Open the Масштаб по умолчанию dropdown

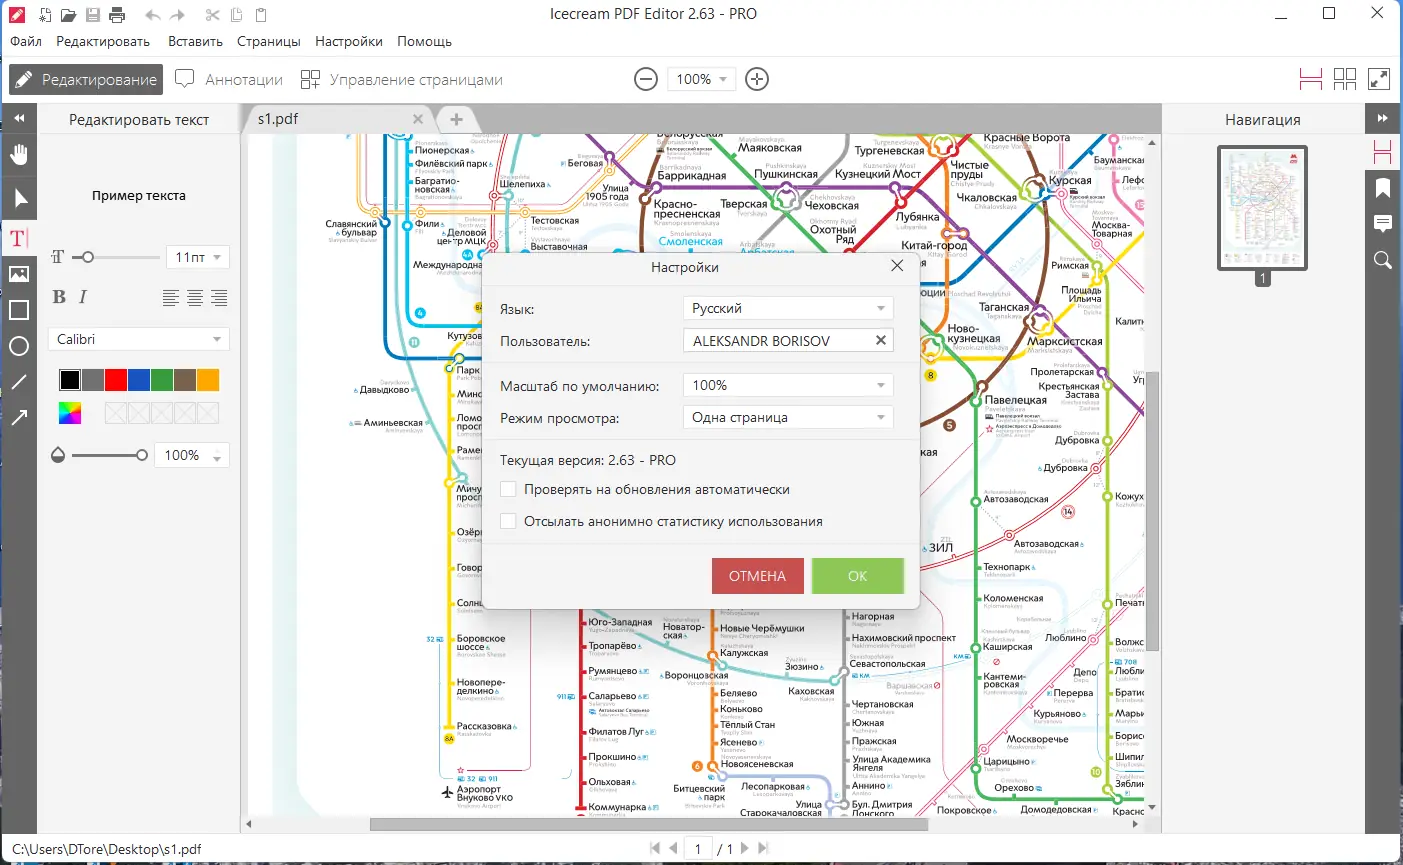[788, 385]
